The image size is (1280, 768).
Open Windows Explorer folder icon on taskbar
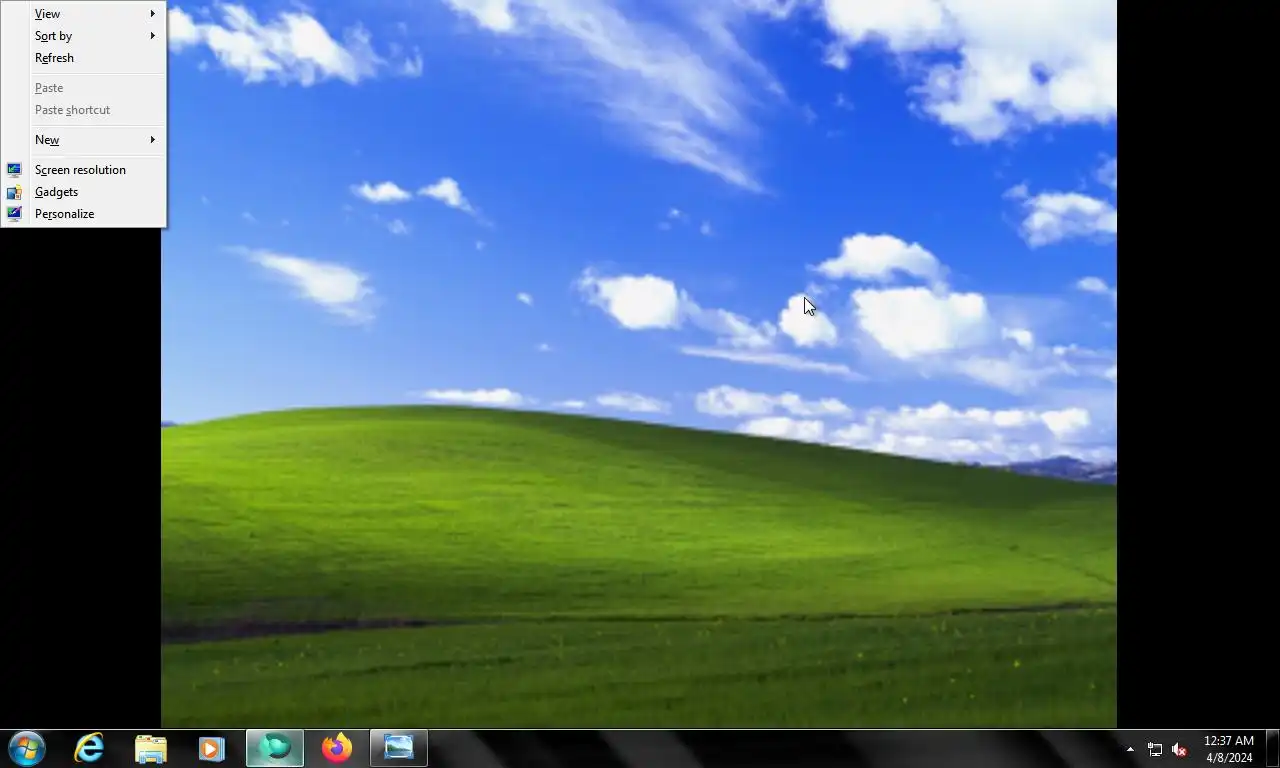point(151,748)
